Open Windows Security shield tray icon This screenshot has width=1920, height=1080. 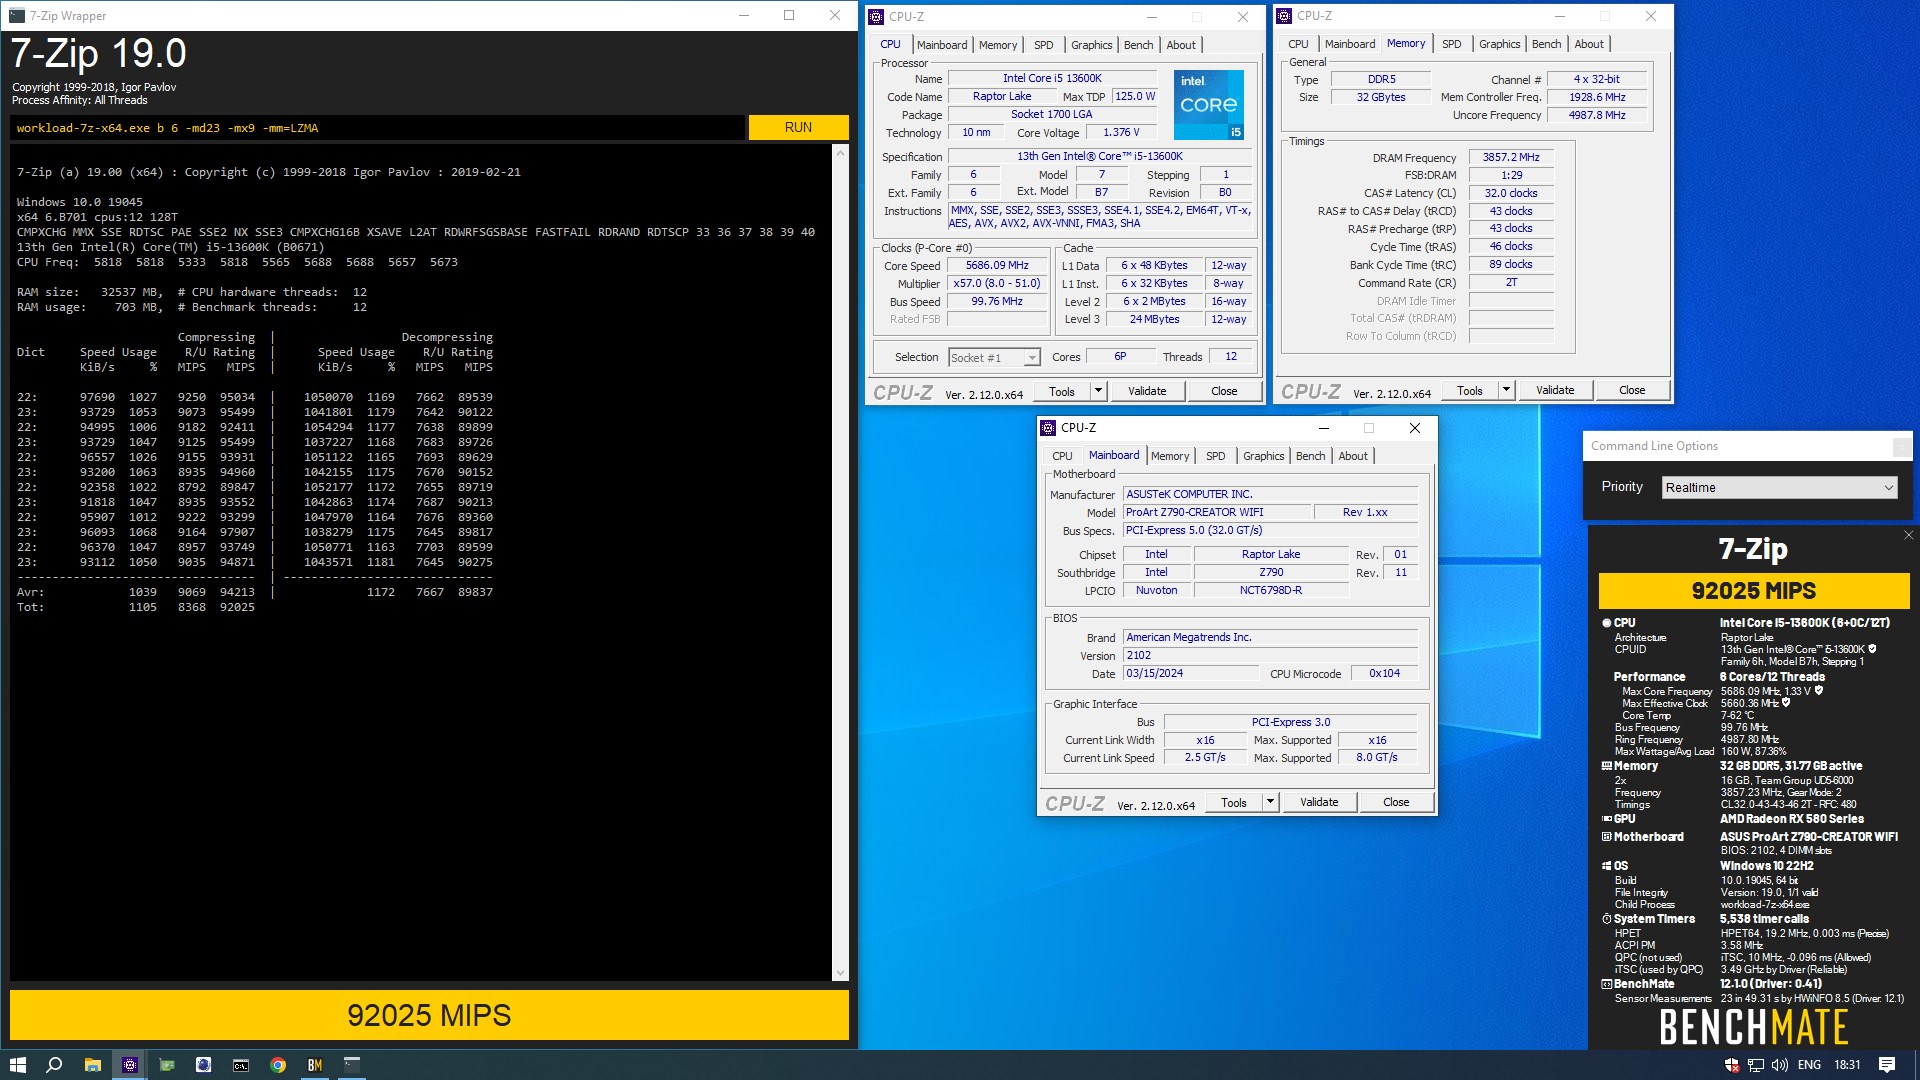1732,1065
